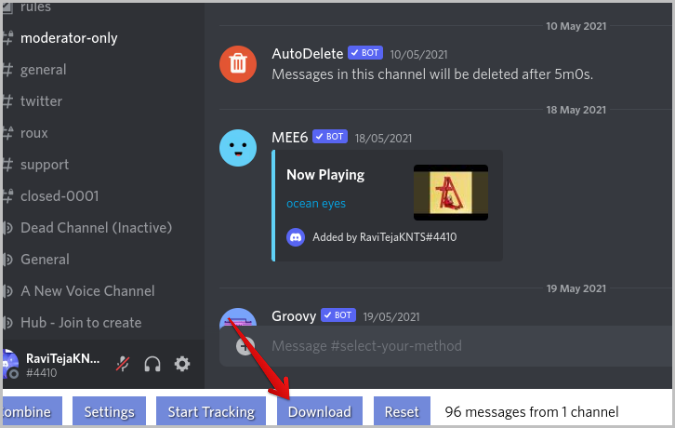Click AutoDelete bot trash avatar
Screen dimensions: 675x428
(x=238, y=64)
